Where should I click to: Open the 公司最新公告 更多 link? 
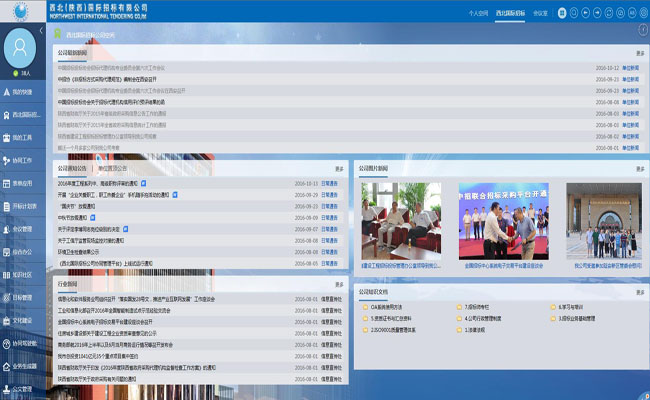[339, 169]
